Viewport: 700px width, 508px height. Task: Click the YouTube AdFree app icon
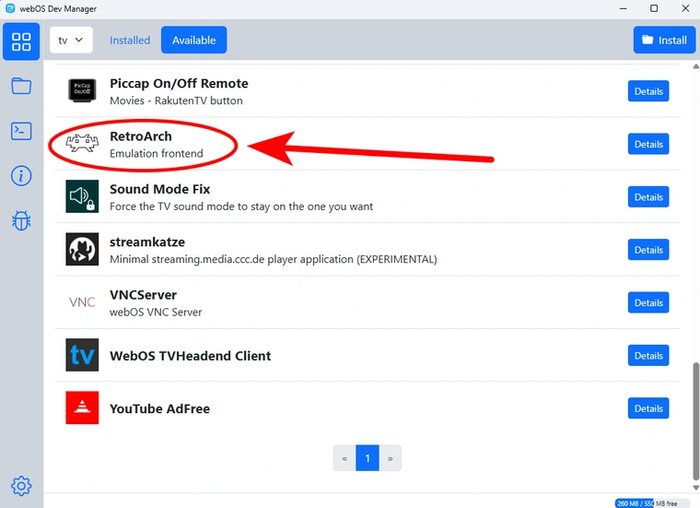point(82,408)
